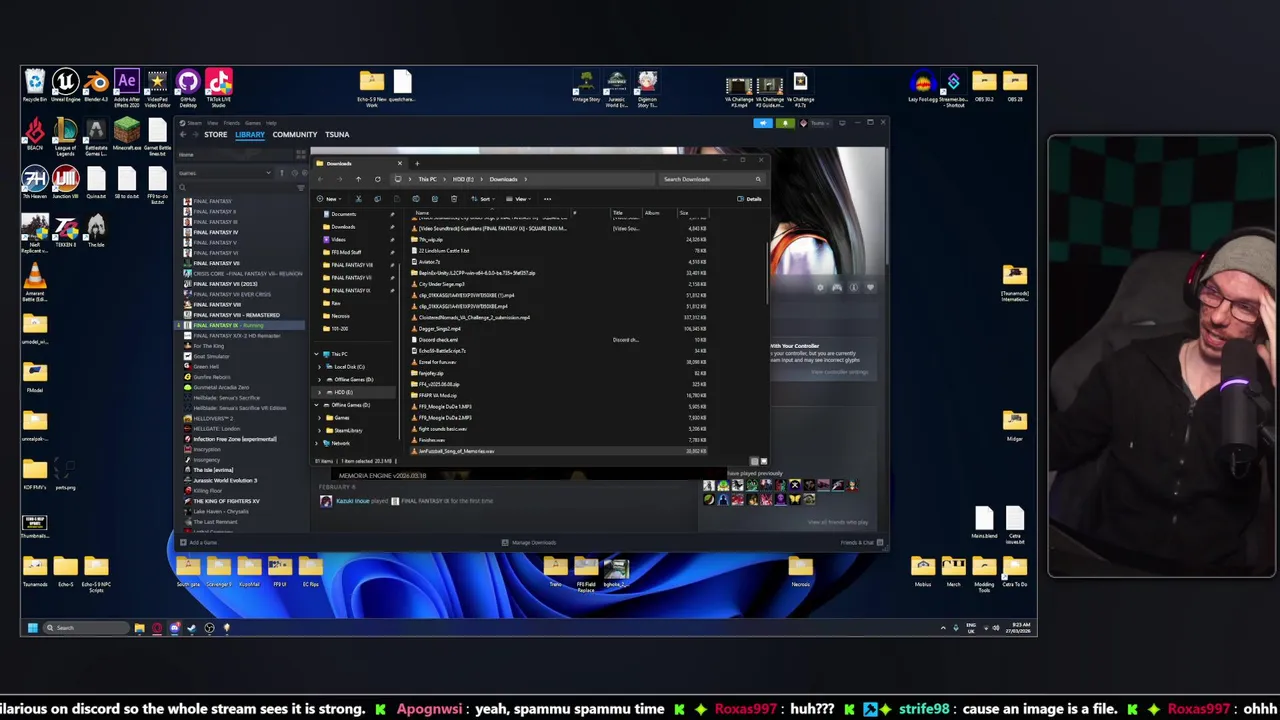Show hidden system tray icons
Viewport: 1280px width, 720px height.
pyautogui.click(x=942, y=628)
